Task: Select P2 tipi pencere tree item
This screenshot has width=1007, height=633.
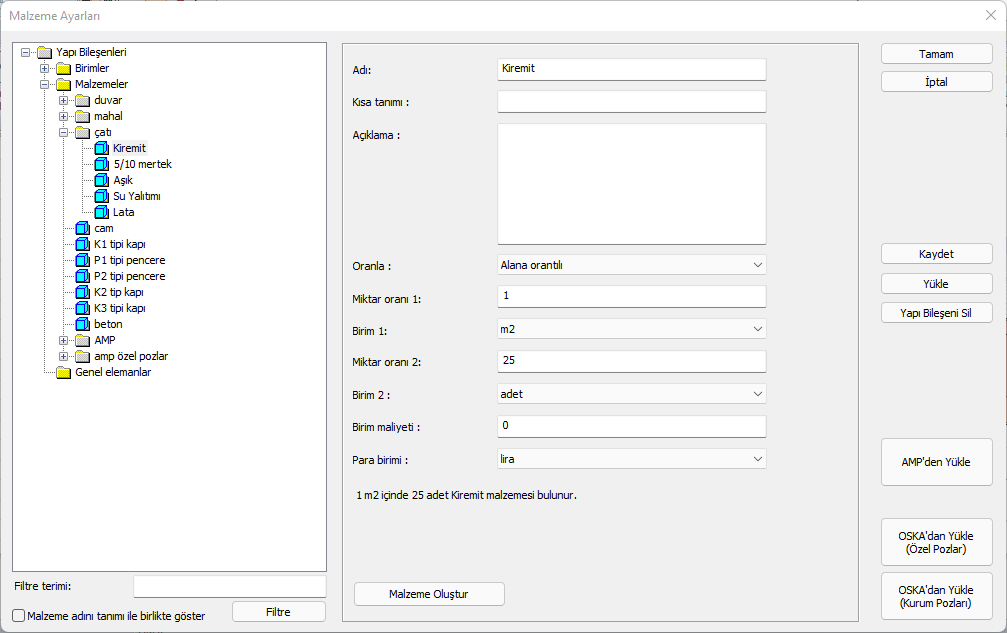Action: click(x=129, y=276)
